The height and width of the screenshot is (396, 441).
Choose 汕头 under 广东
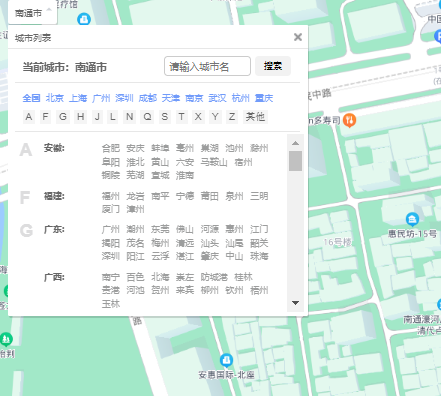[x=210, y=243]
